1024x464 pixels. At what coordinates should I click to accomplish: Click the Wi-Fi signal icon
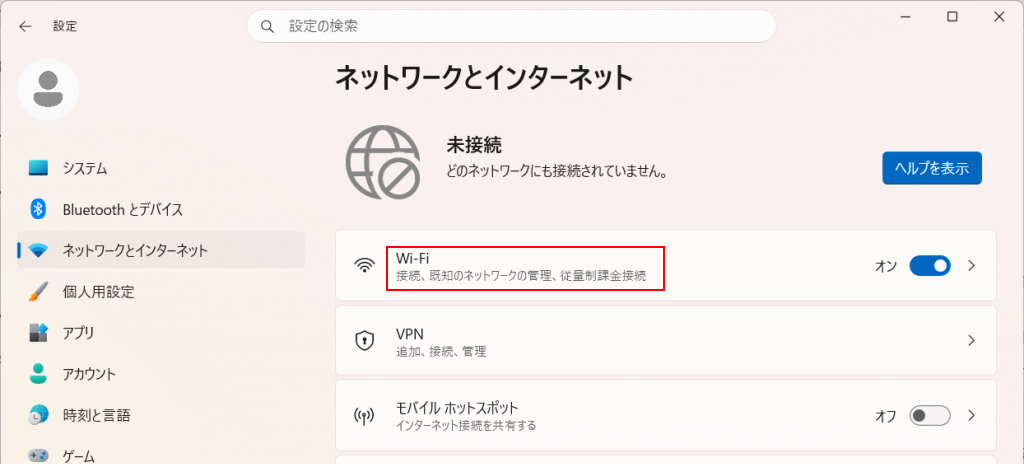pos(365,266)
